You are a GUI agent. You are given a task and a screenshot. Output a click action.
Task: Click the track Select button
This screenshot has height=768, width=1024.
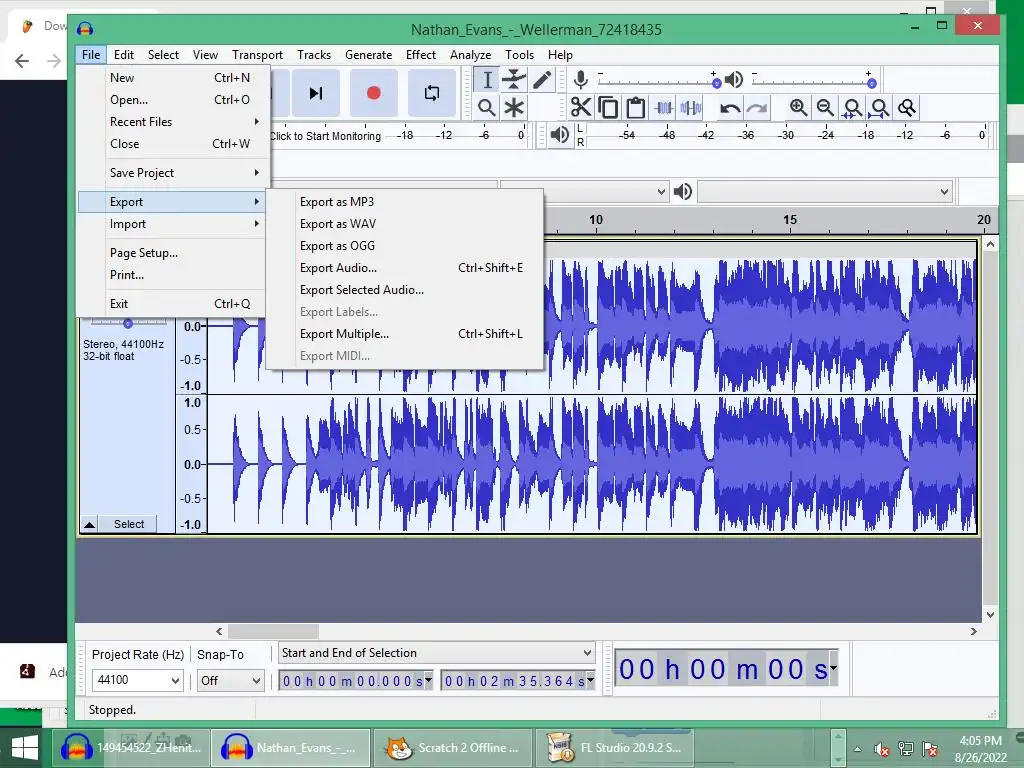click(129, 524)
